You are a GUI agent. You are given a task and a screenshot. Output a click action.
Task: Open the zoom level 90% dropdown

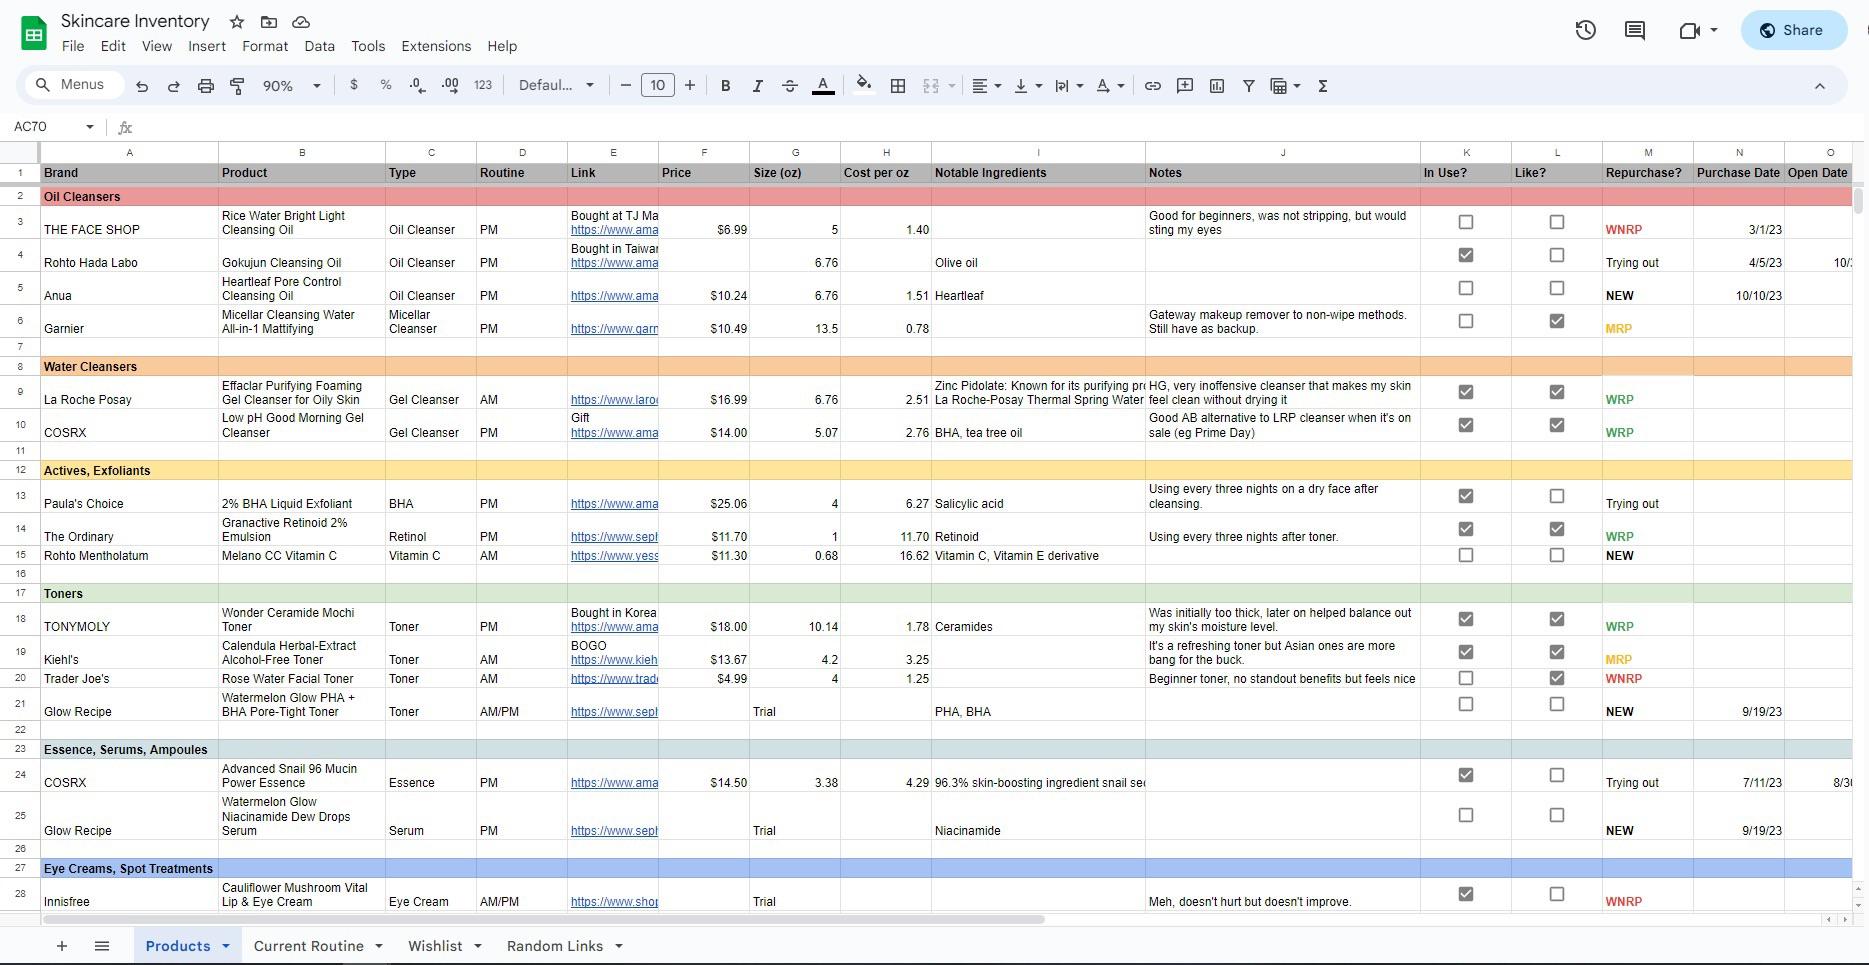(291, 86)
